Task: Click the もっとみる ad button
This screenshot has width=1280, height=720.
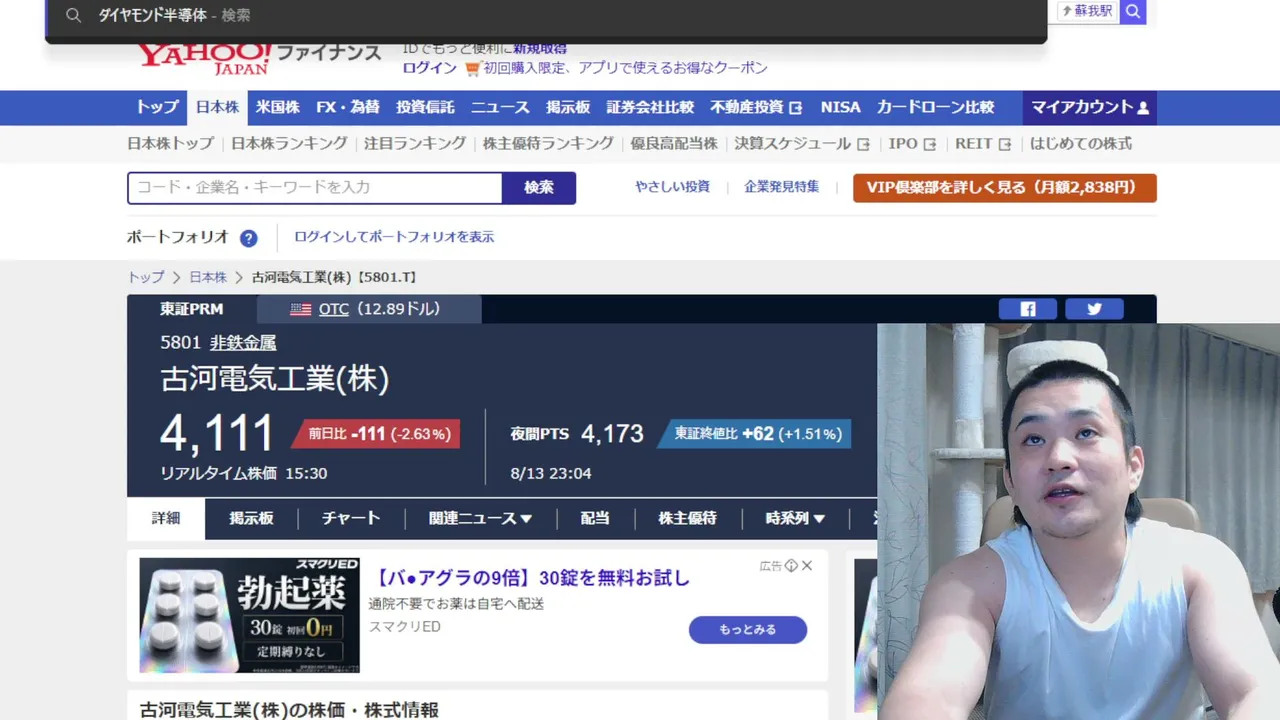Action: click(748, 629)
